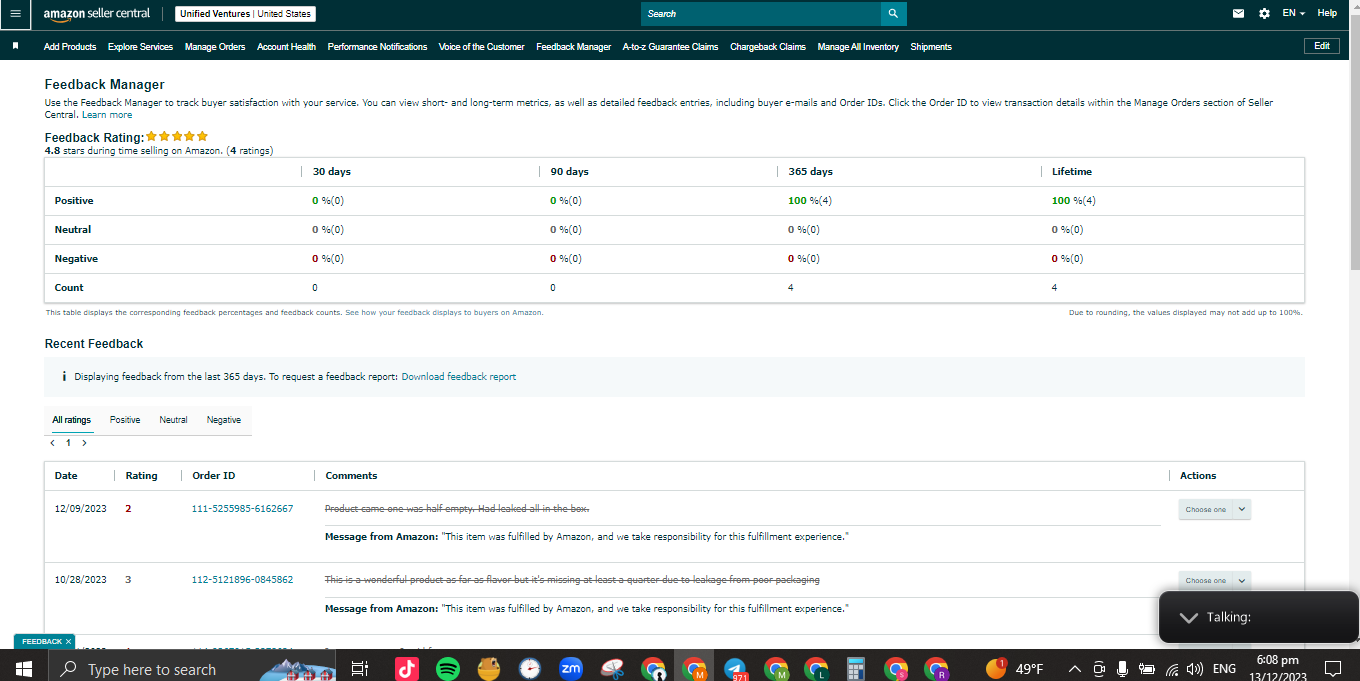Open order ID 111-5255985-6162667
Screen dimensions: 1360x681
(243, 509)
